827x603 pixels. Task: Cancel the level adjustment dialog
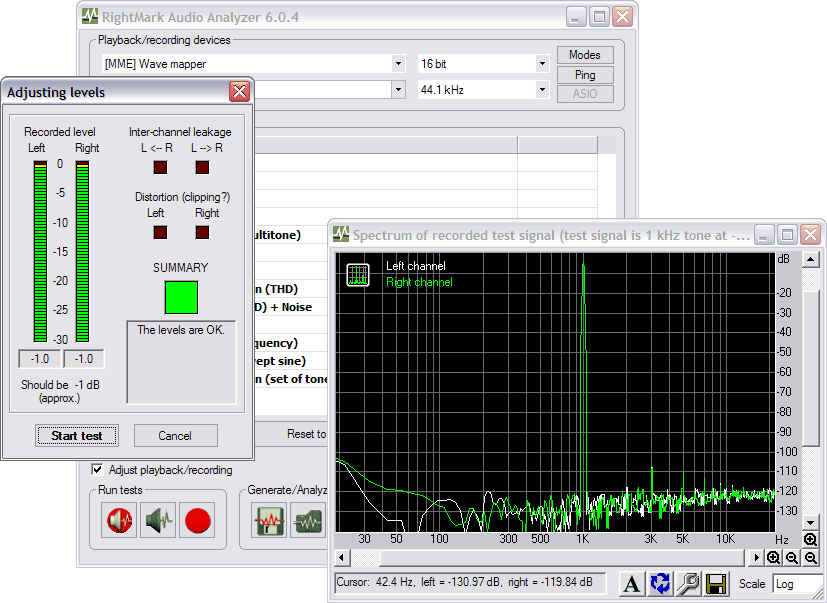175,435
